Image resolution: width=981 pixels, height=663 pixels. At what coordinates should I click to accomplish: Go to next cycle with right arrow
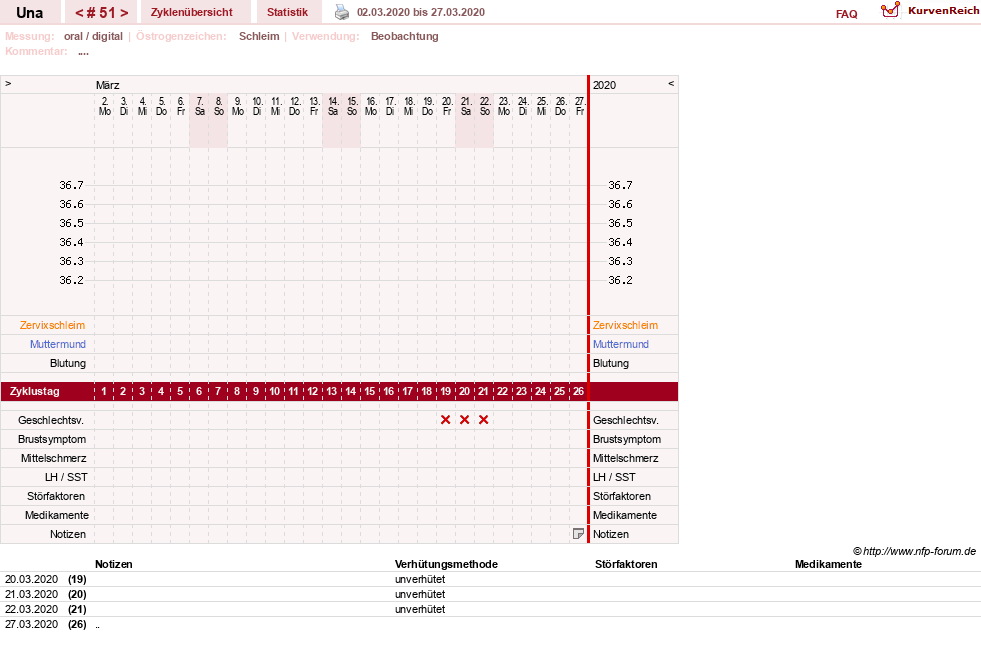pos(124,13)
